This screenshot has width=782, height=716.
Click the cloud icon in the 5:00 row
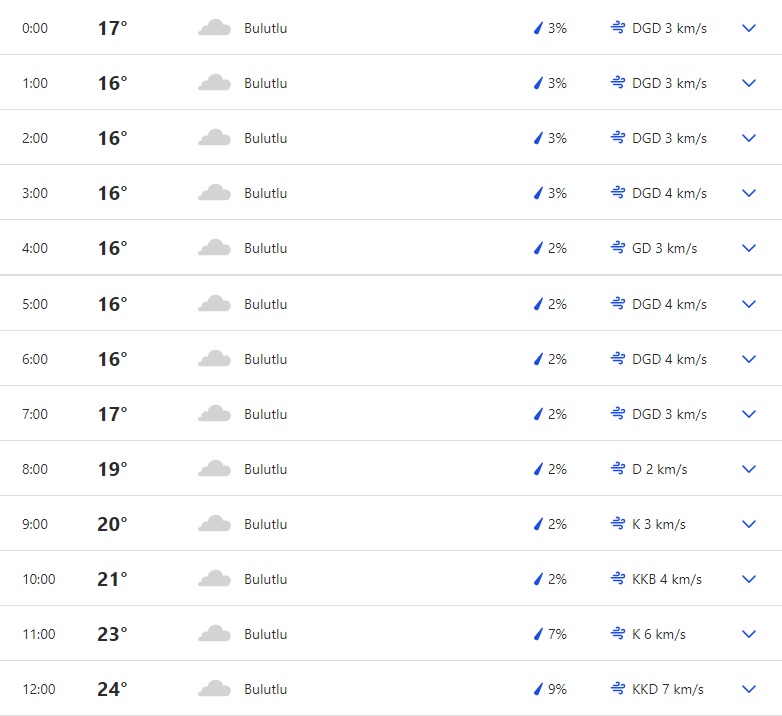click(214, 304)
